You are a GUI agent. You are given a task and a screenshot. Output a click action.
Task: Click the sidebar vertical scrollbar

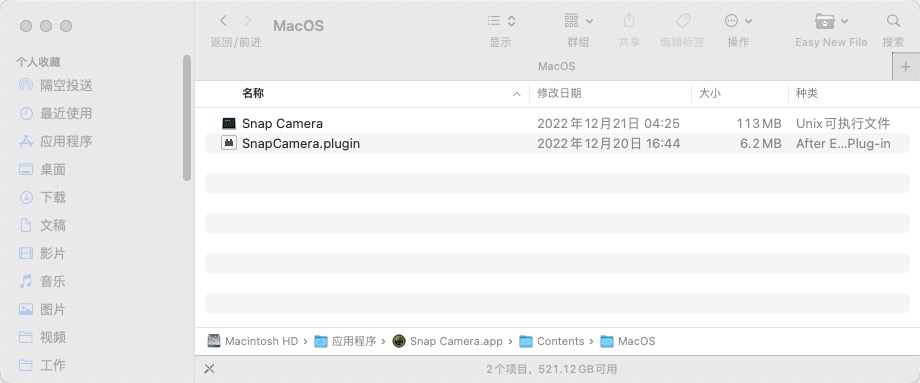(x=187, y=117)
